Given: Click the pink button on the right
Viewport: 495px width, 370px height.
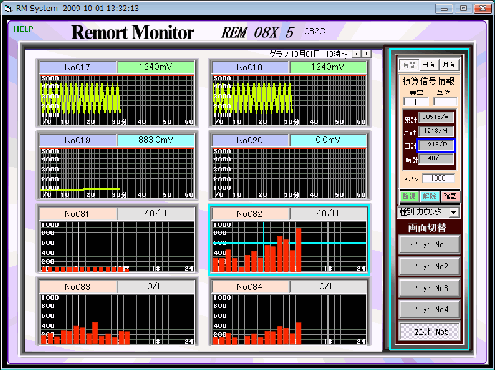Looking at the screenshot, I should [450, 196].
